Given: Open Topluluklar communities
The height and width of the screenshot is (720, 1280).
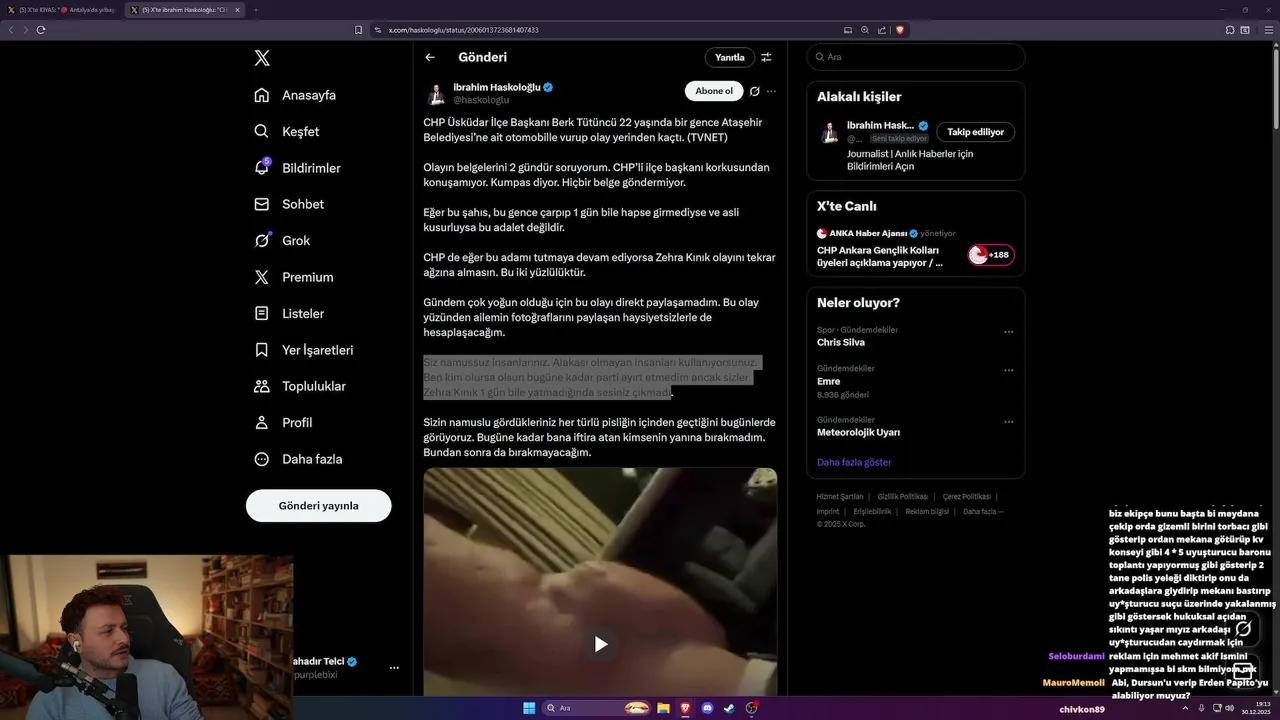Looking at the screenshot, I should click(x=300, y=386).
